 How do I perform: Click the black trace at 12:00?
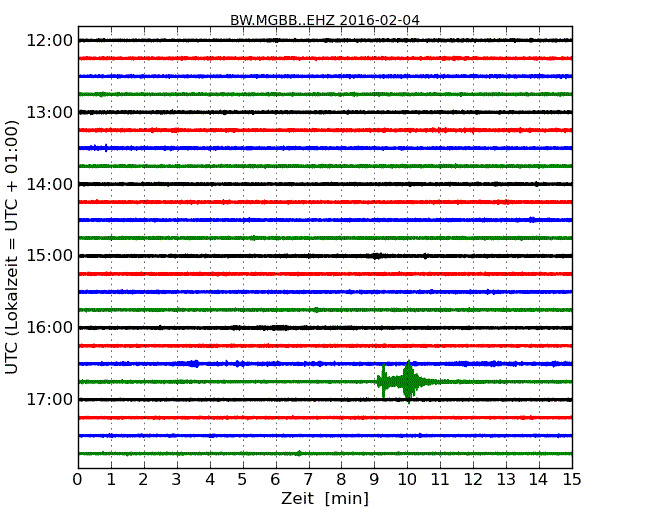pyautogui.click(x=325, y=40)
